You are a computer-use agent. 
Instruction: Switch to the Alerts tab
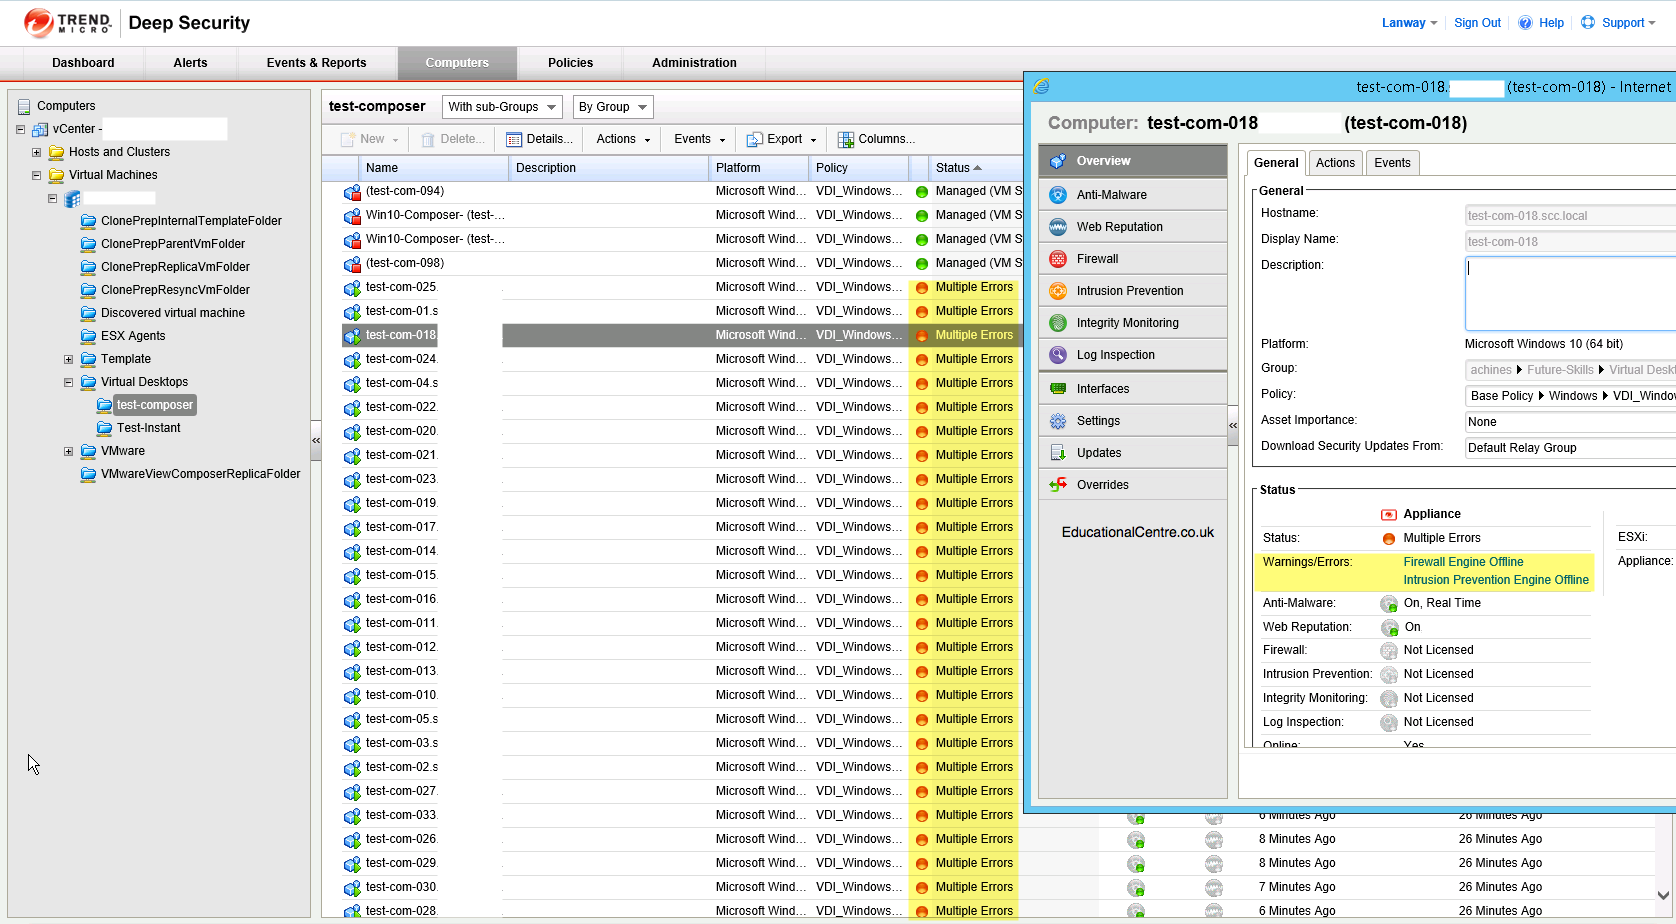click(x=190, y=63)
